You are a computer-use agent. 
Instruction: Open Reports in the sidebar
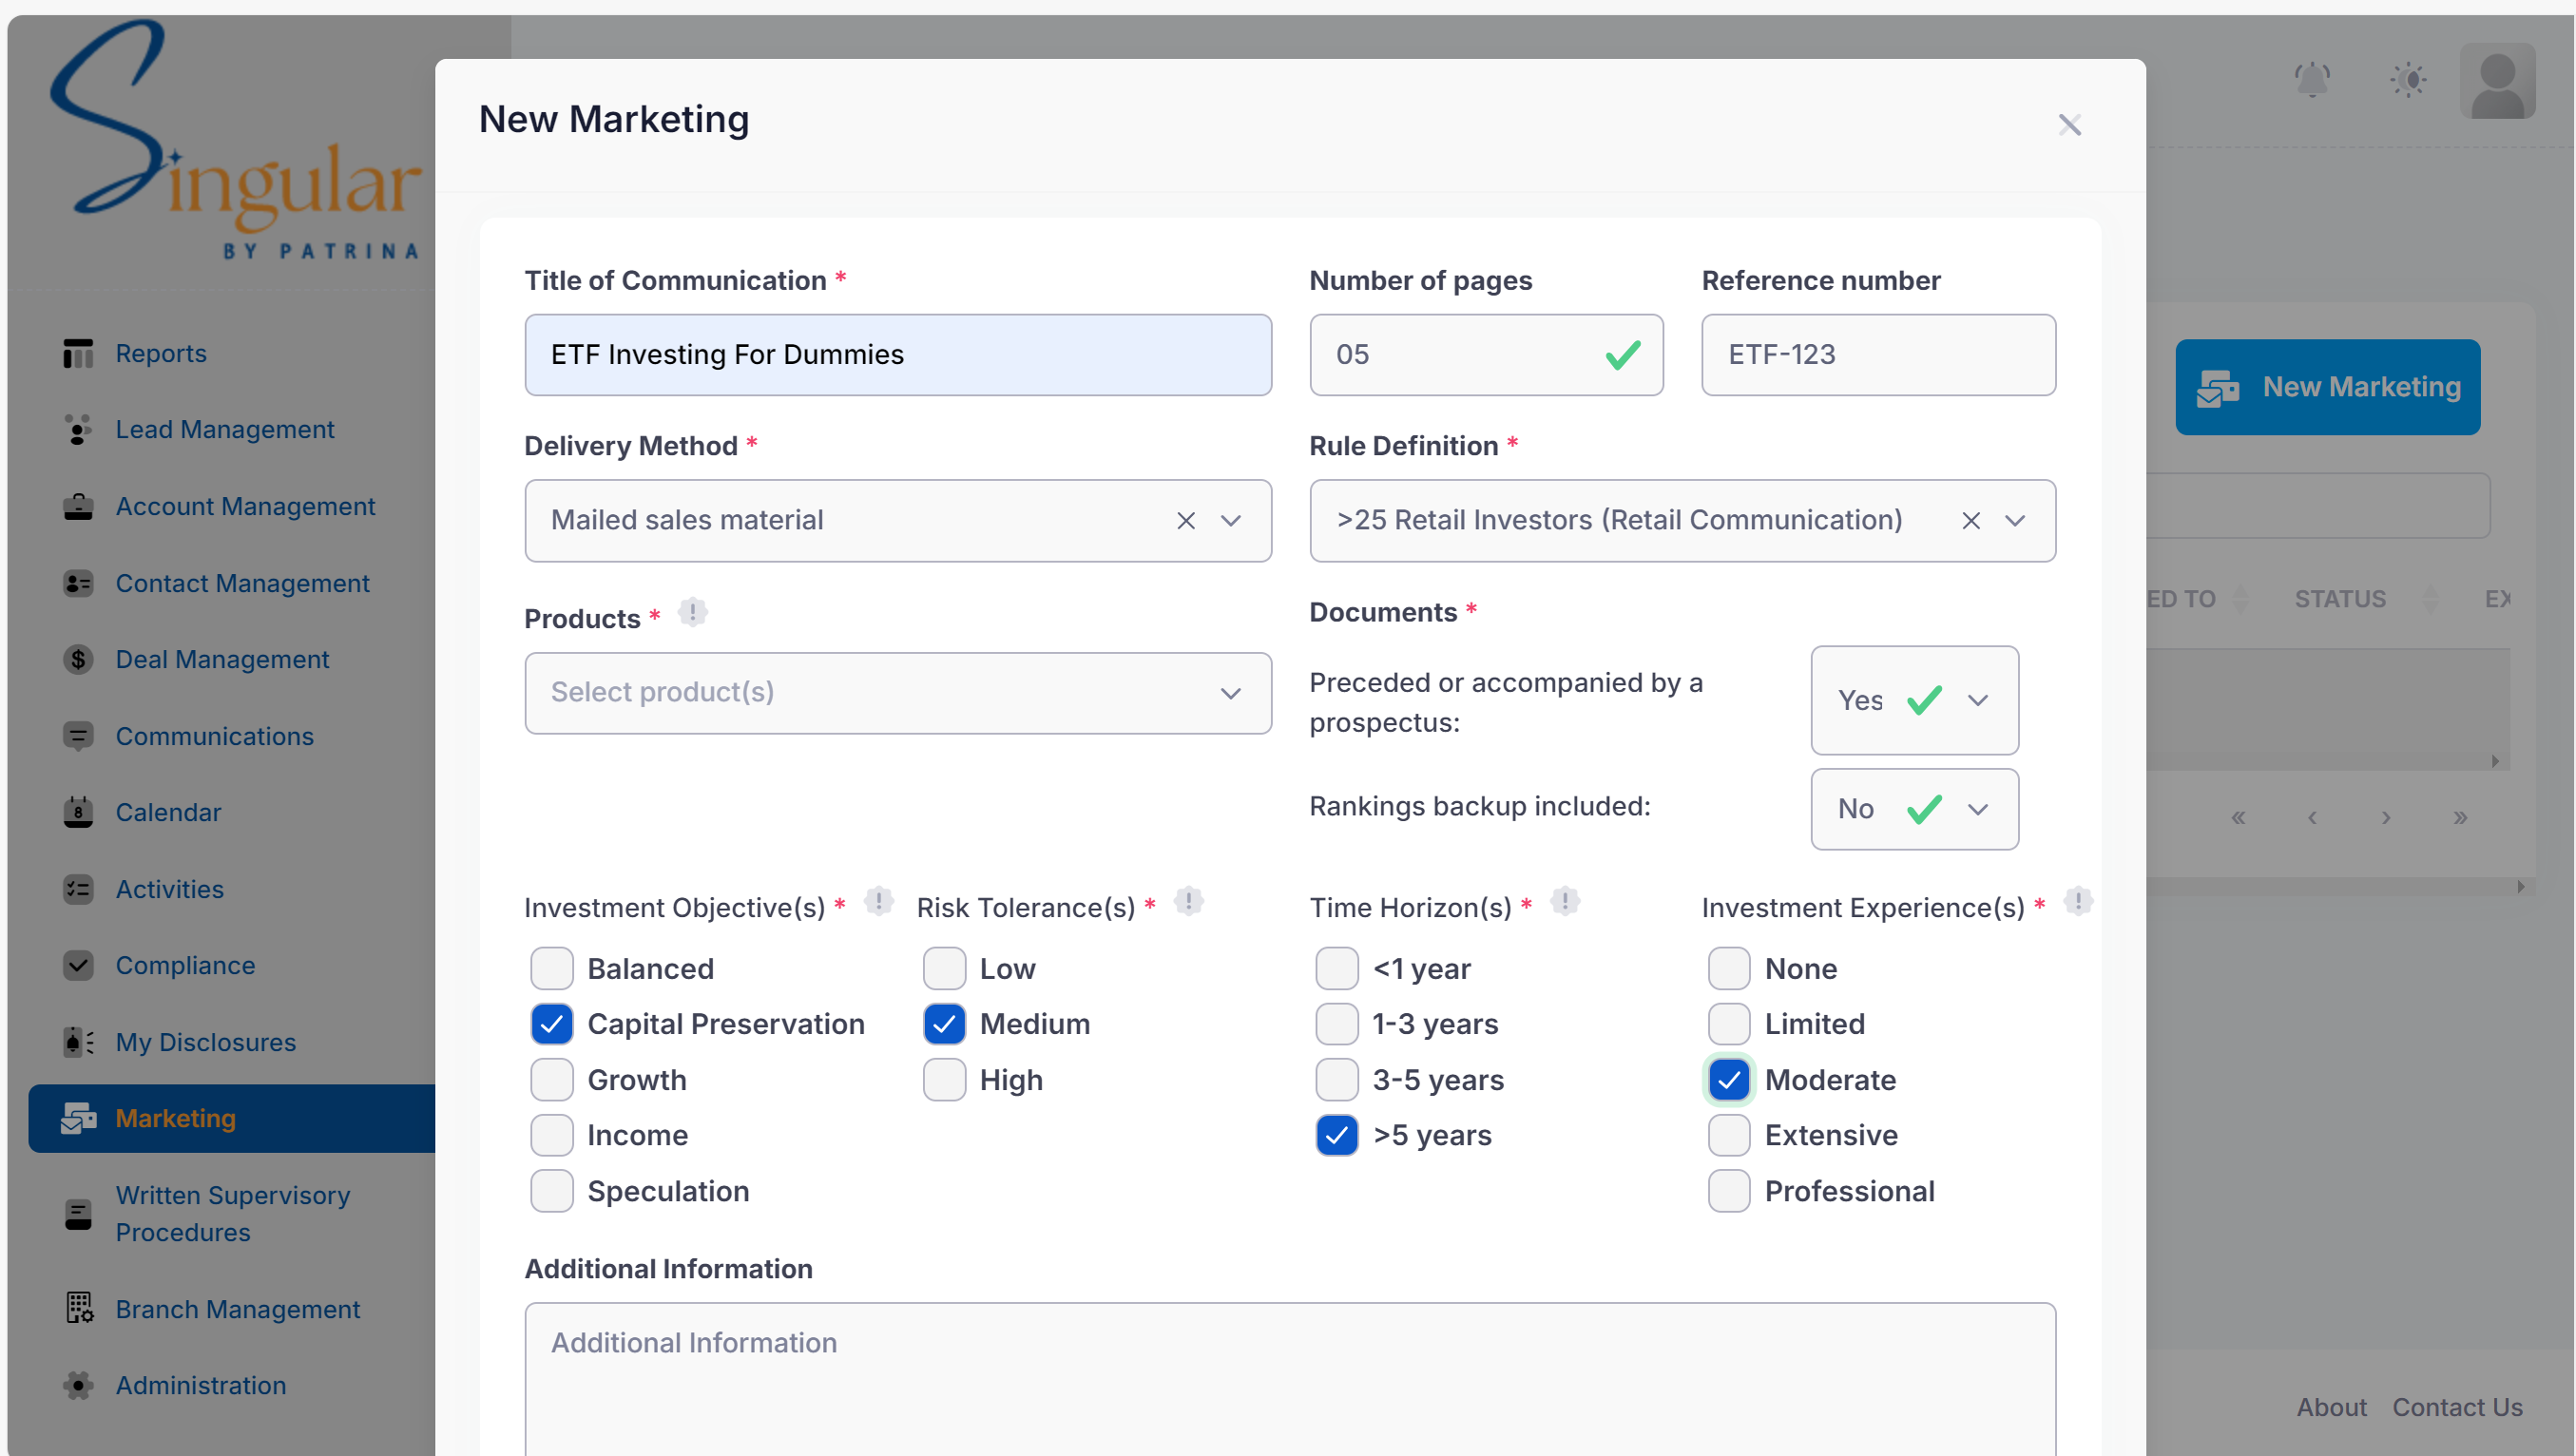point(161,353)
